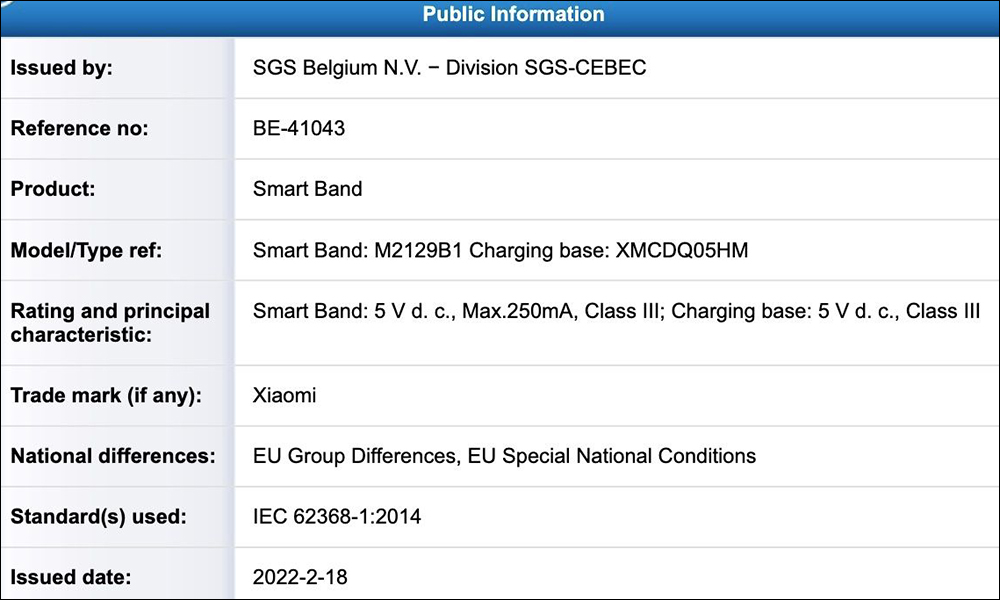Click the white corner at header's left edge
Image resolution: width=1000 pixels, height=600 pixels.
pos(6,4)
